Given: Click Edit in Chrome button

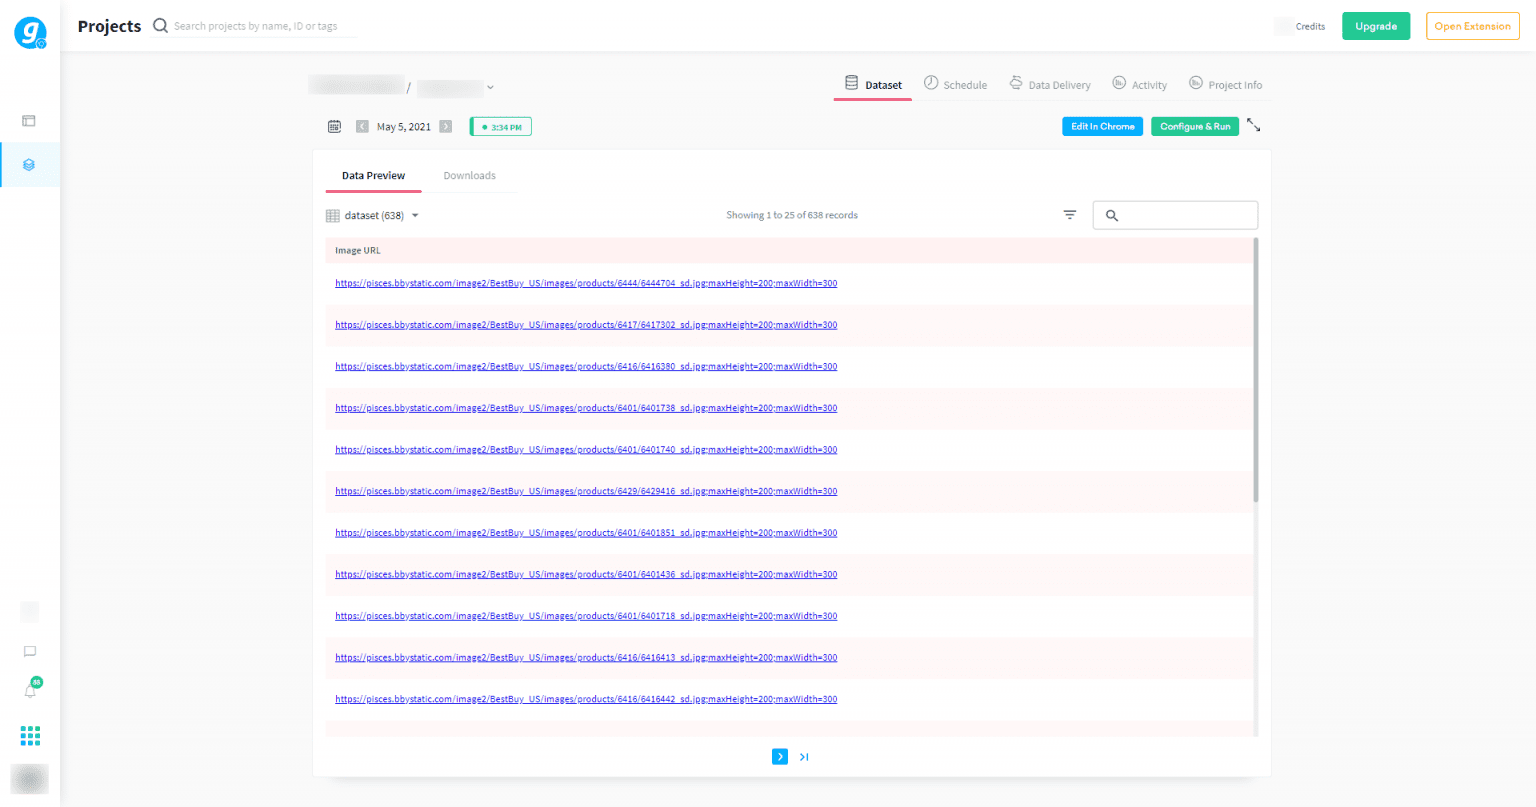Looking at the screenshot, I should 1103,127.
